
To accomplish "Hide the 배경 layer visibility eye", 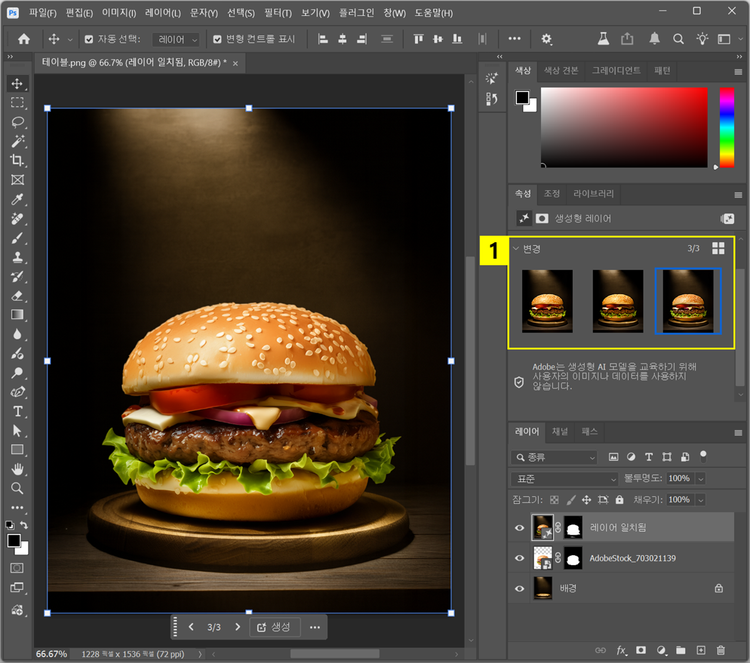I will pyautogui.click(x=519, y=589).
